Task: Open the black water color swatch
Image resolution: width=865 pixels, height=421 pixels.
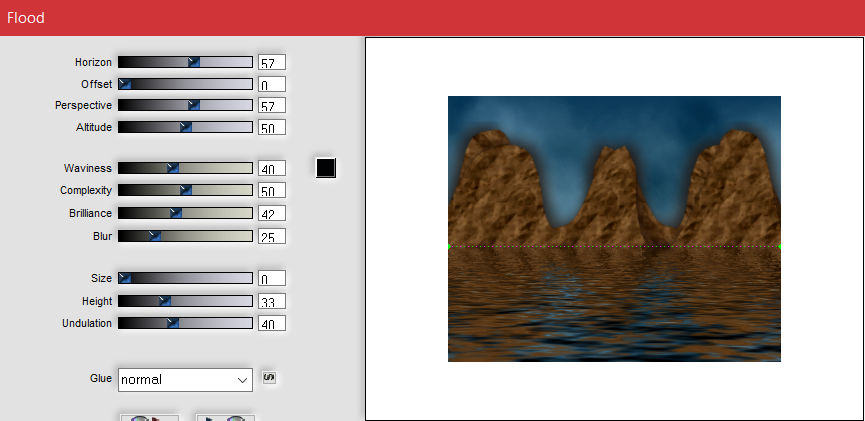Action: pos(325,168)
